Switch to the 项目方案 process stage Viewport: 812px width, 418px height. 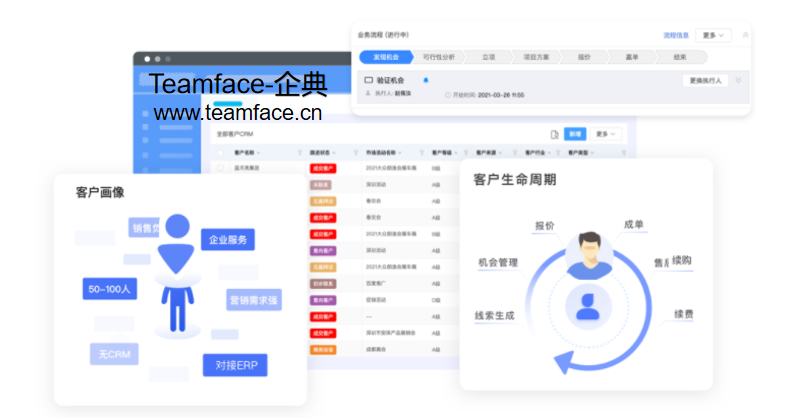(536, 57)
